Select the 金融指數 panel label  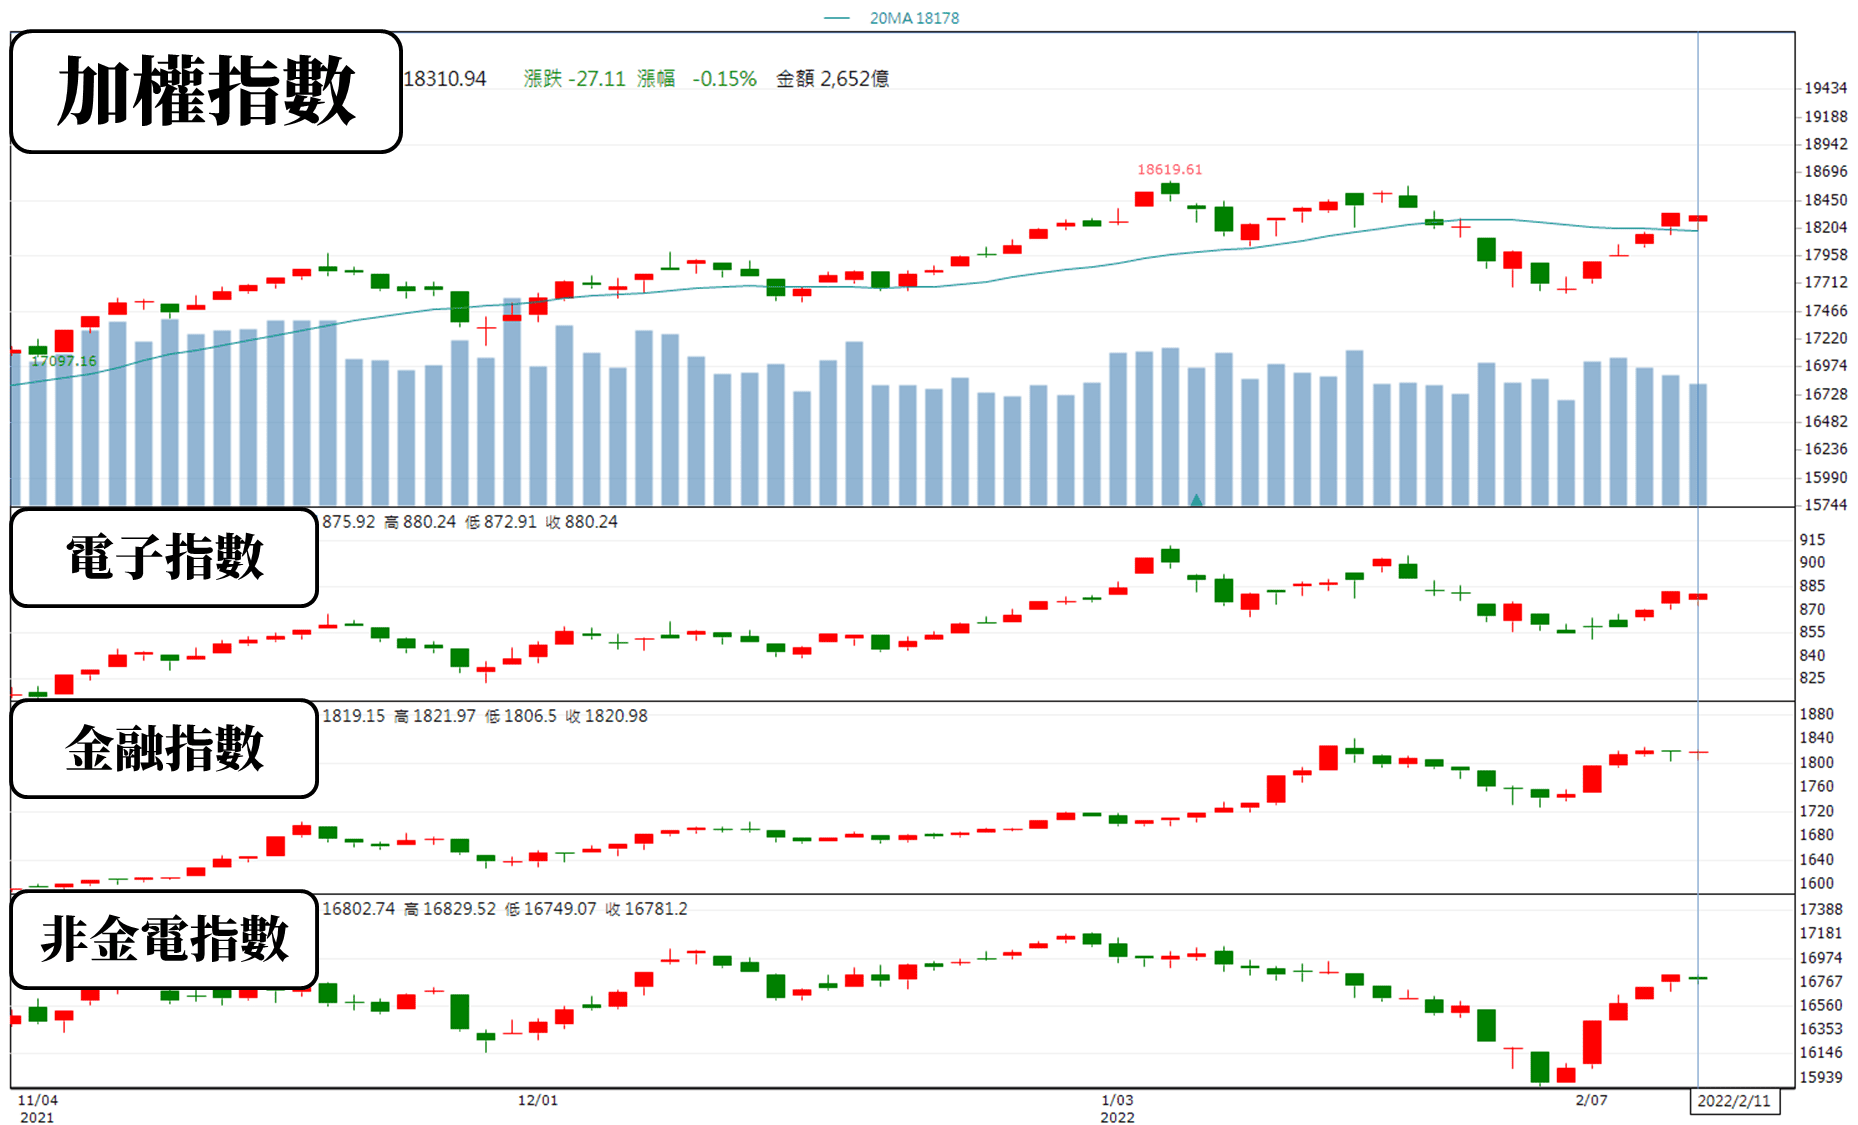164,748
